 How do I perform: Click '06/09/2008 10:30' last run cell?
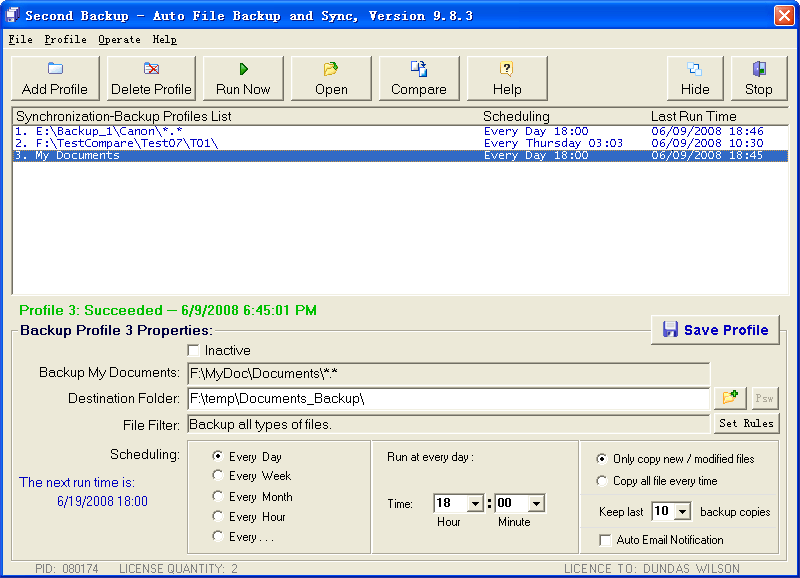(707, 143)
